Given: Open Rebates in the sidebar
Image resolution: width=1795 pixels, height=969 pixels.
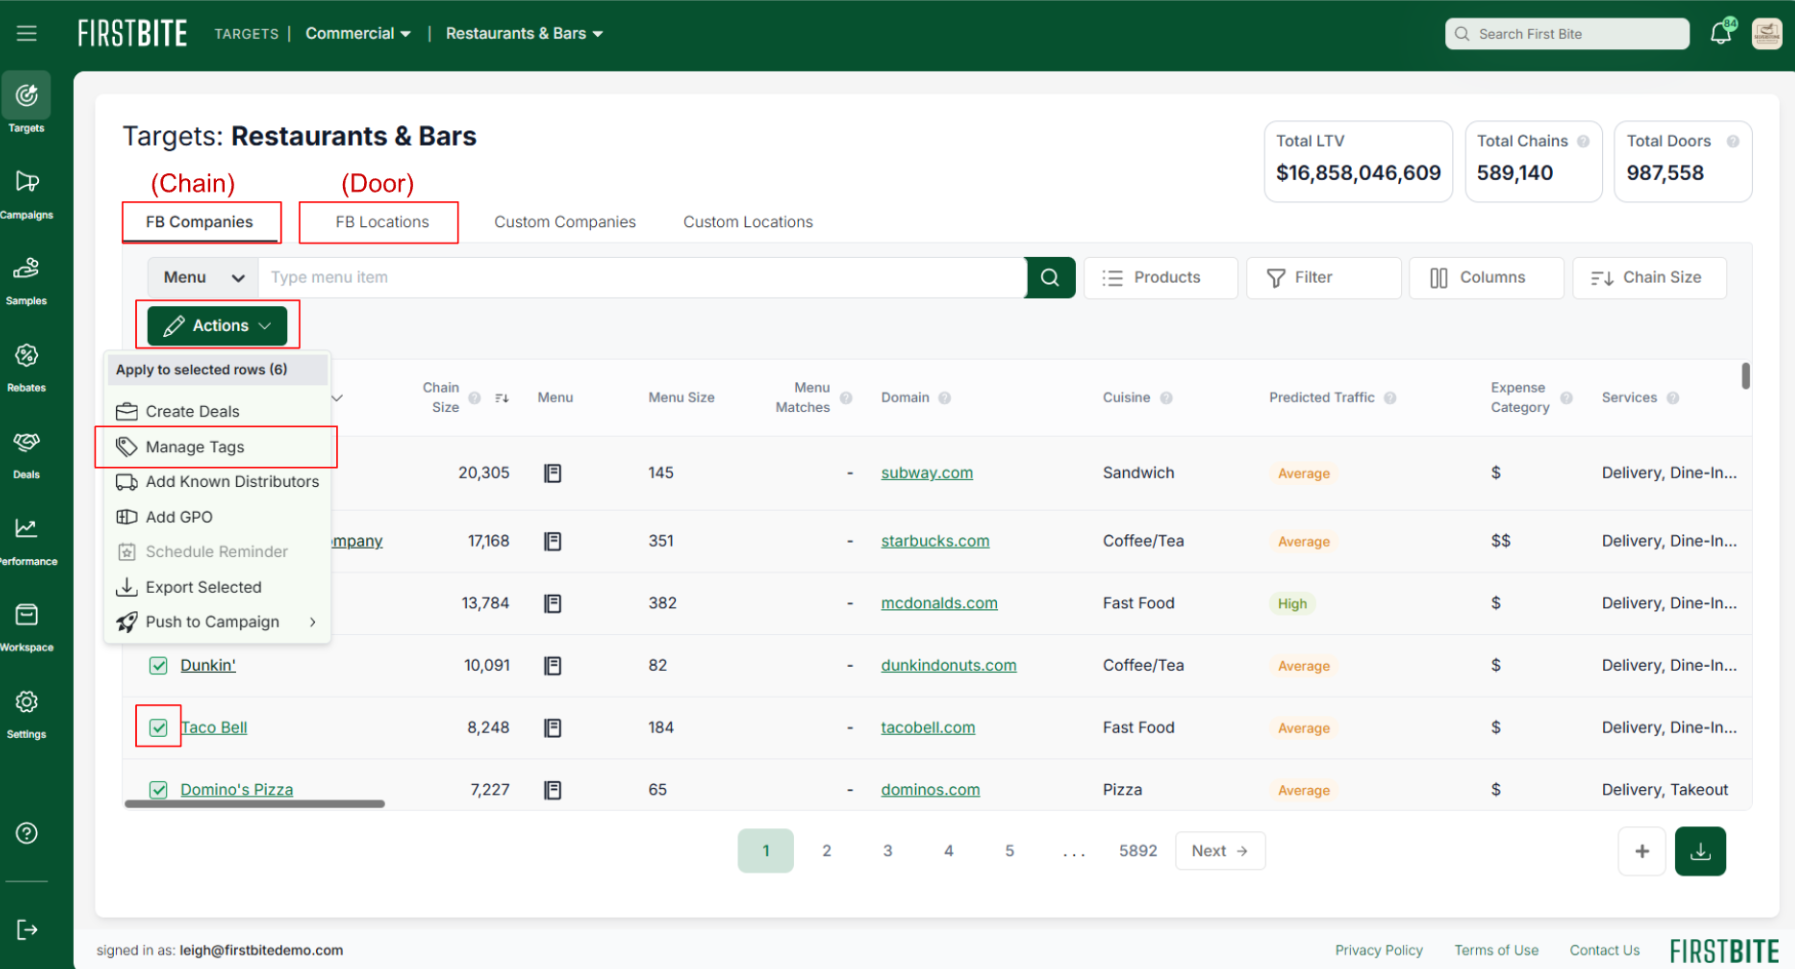Looking at the screenshot, I should [x=27, y=366].
